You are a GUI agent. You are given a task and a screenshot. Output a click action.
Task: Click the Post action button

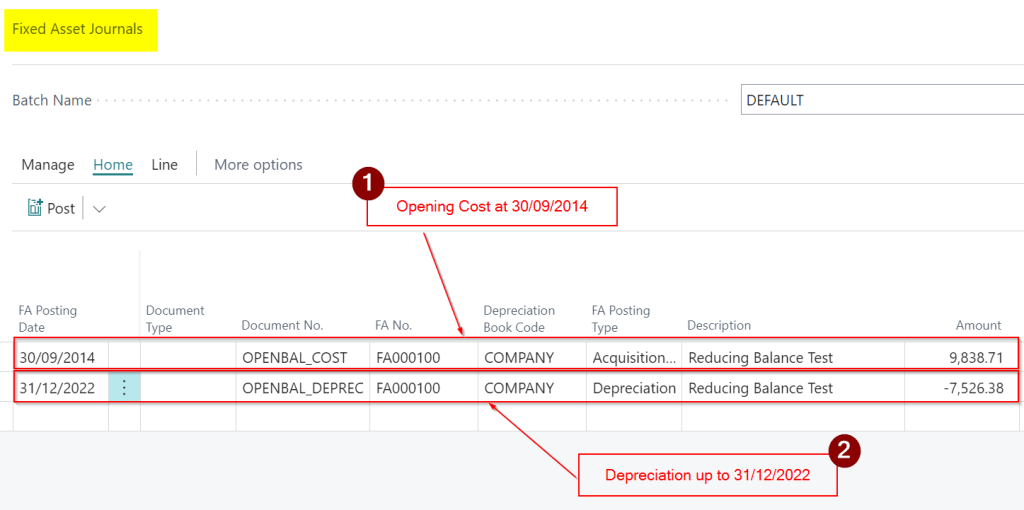pyautogui.click(x=51, y=208)
